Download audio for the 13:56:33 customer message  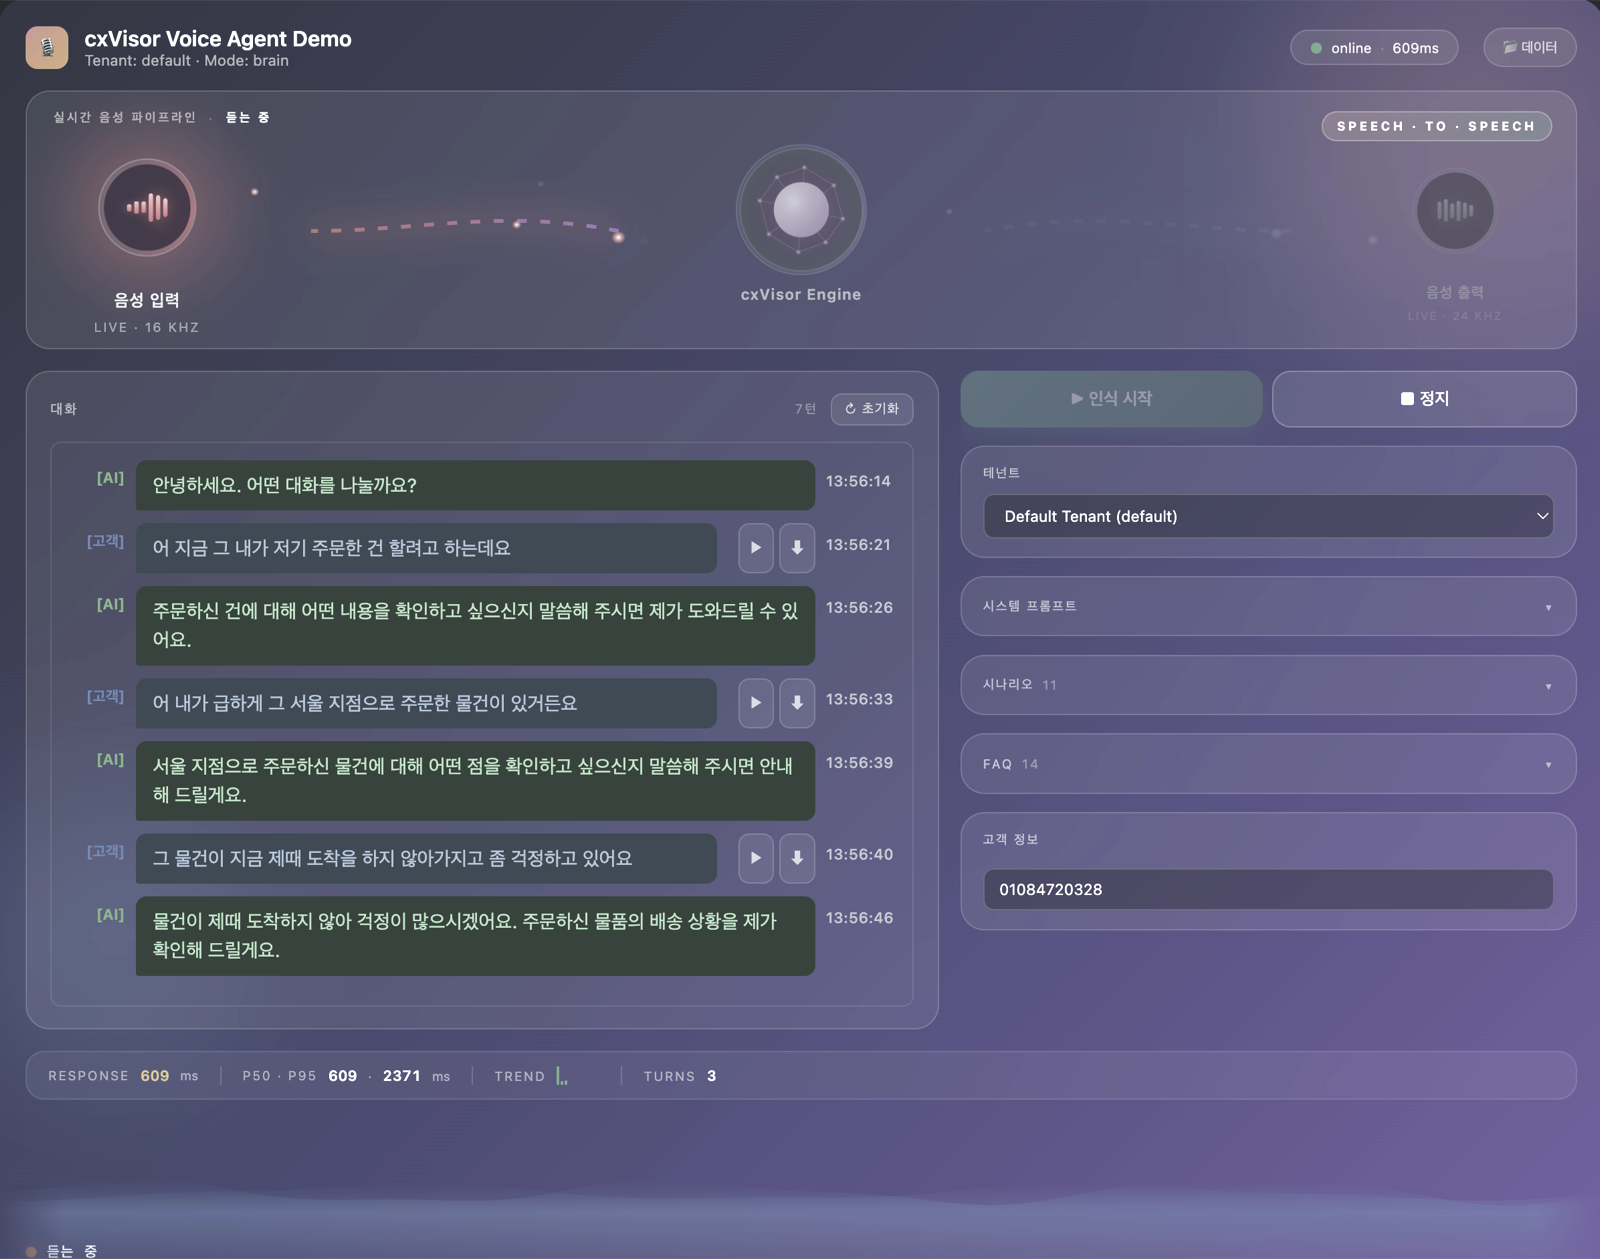797,703
